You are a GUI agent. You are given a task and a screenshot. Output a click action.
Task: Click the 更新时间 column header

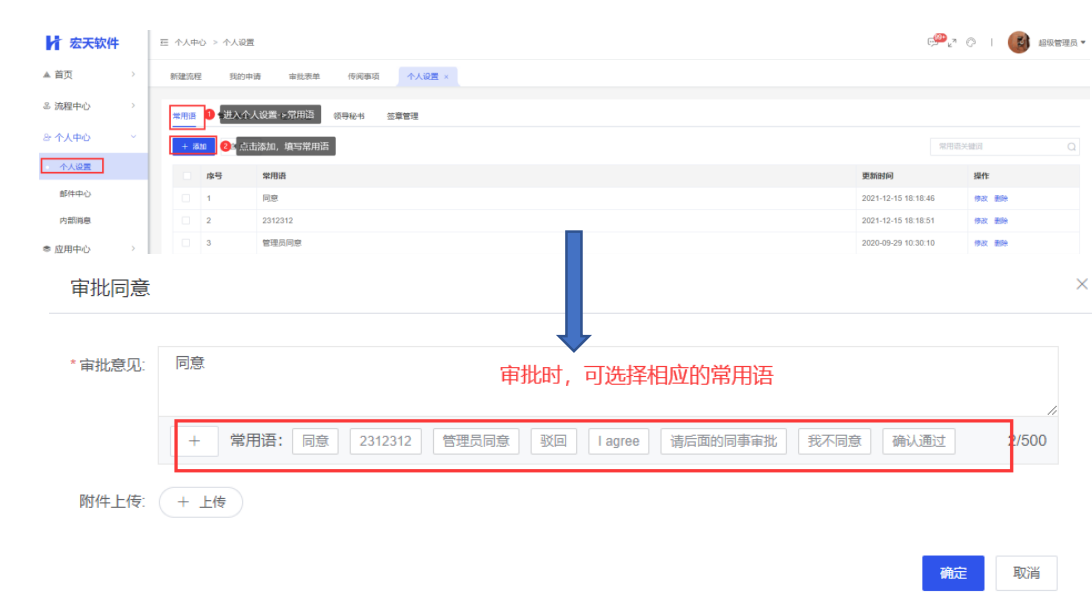click(x=878, y=176)
